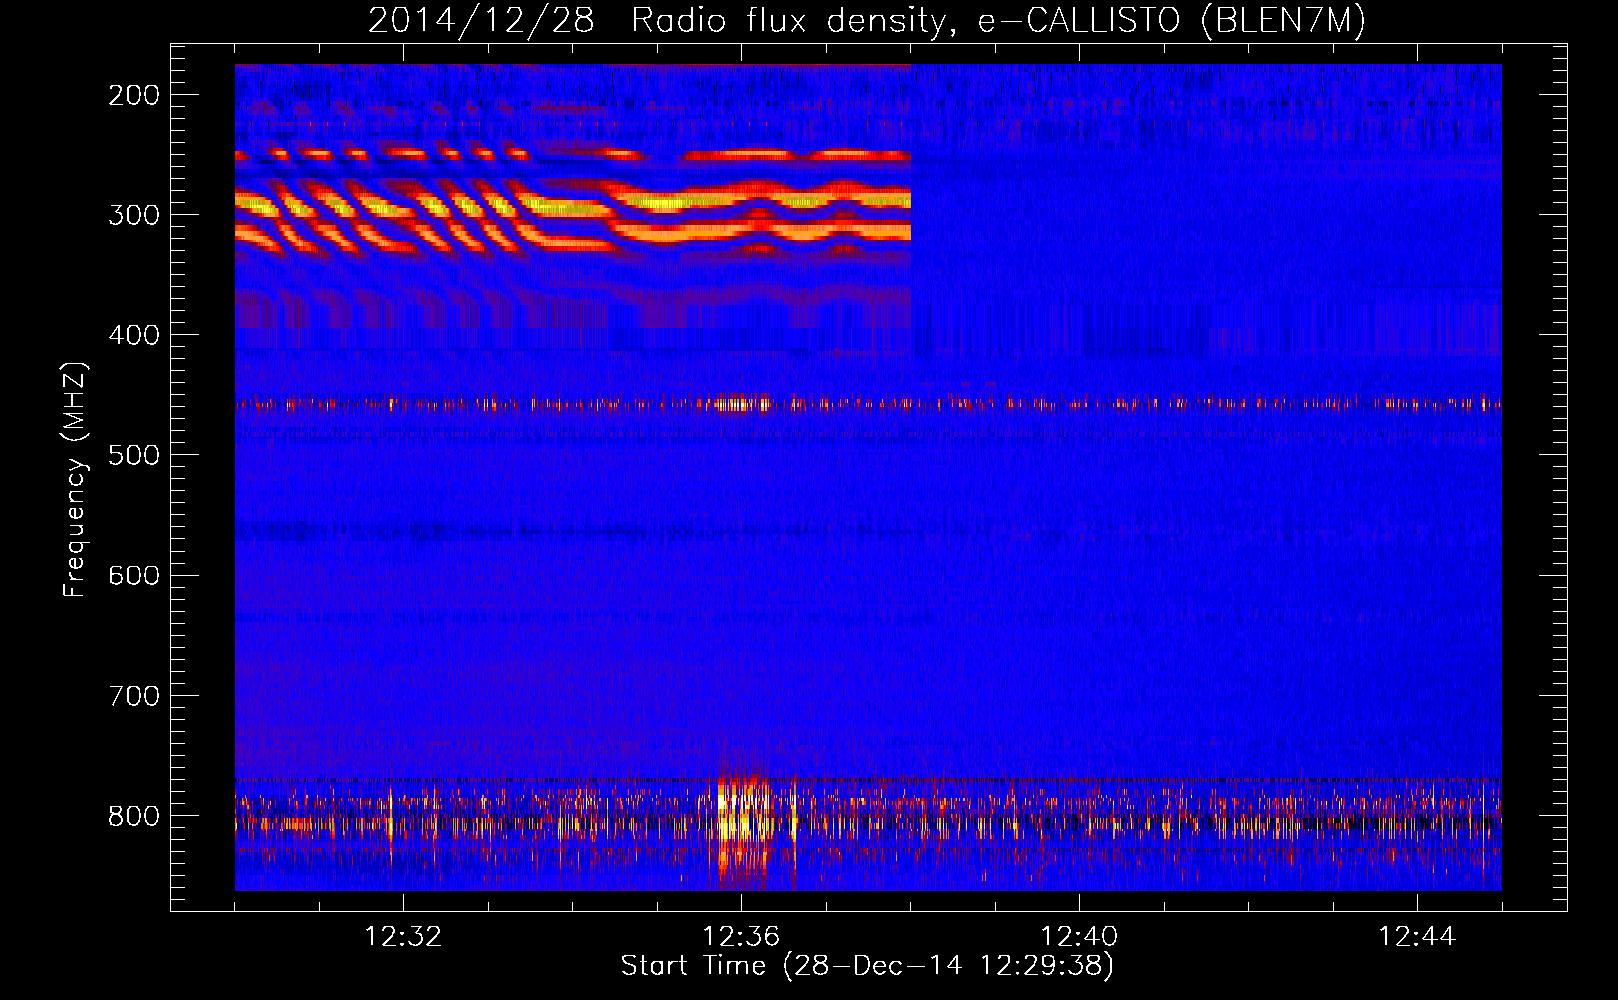Click the 200 frequency tick label
The height and width of the screenshot is (1000, 1618).
(134, 95)
